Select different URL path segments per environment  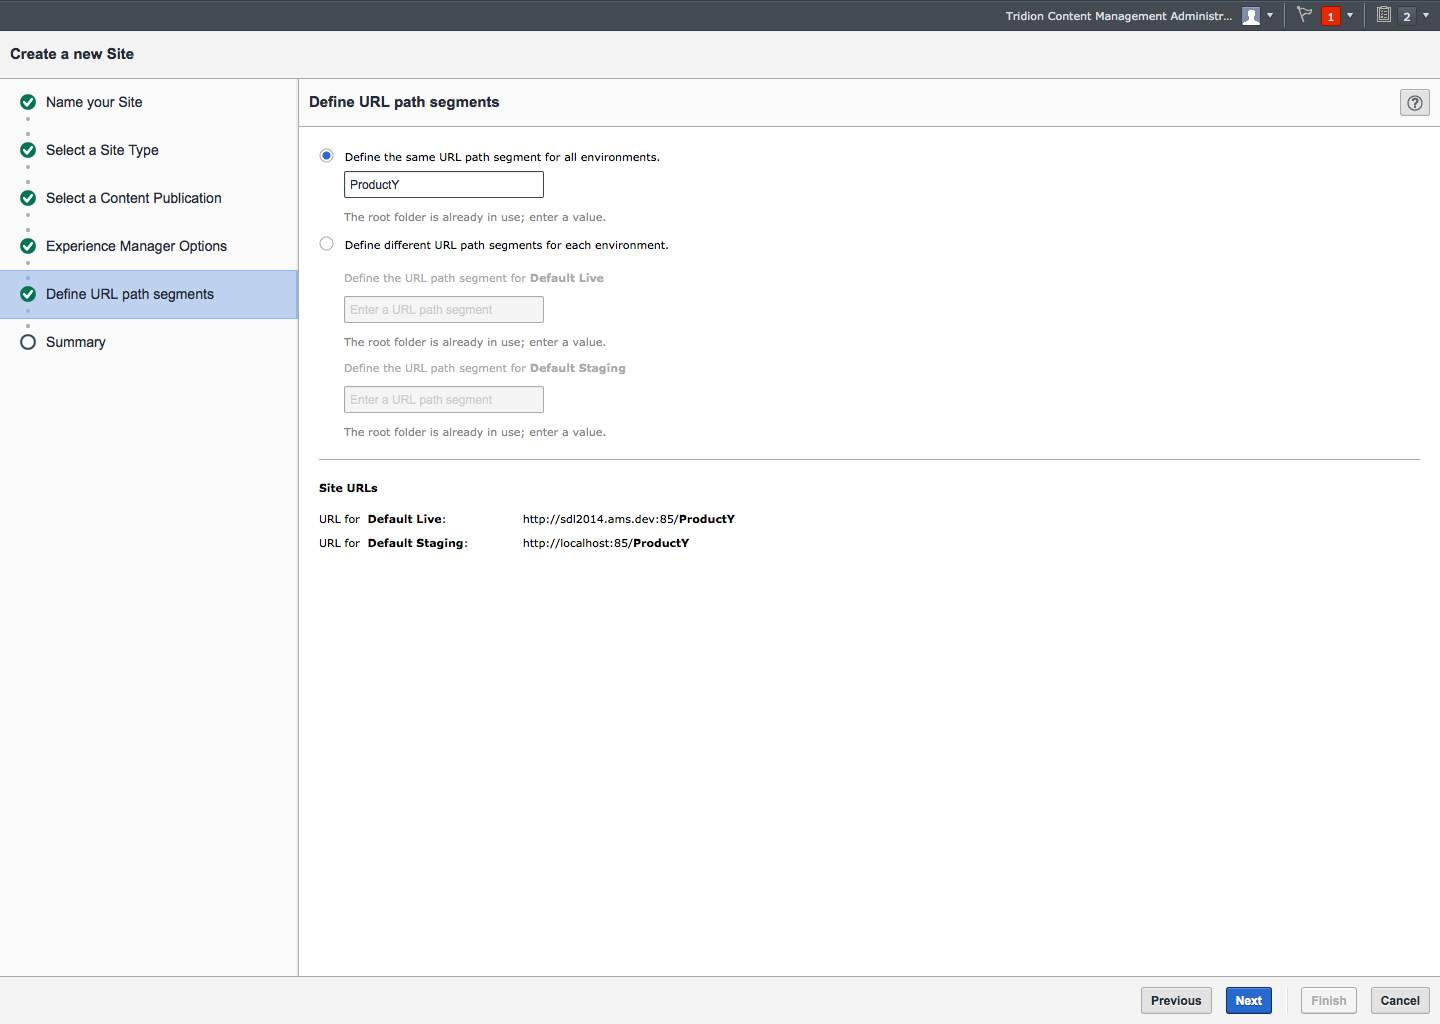pyautogui.click(x=327, y=244)
